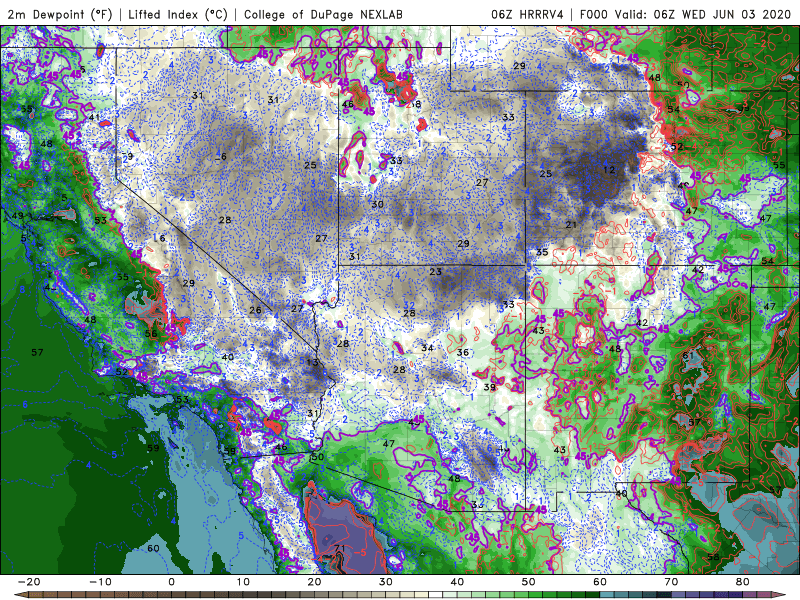Viewport: 800px width, 600px height.
Task: Click the dewpoint value 13 on the map
Action: tap(312, 362)
